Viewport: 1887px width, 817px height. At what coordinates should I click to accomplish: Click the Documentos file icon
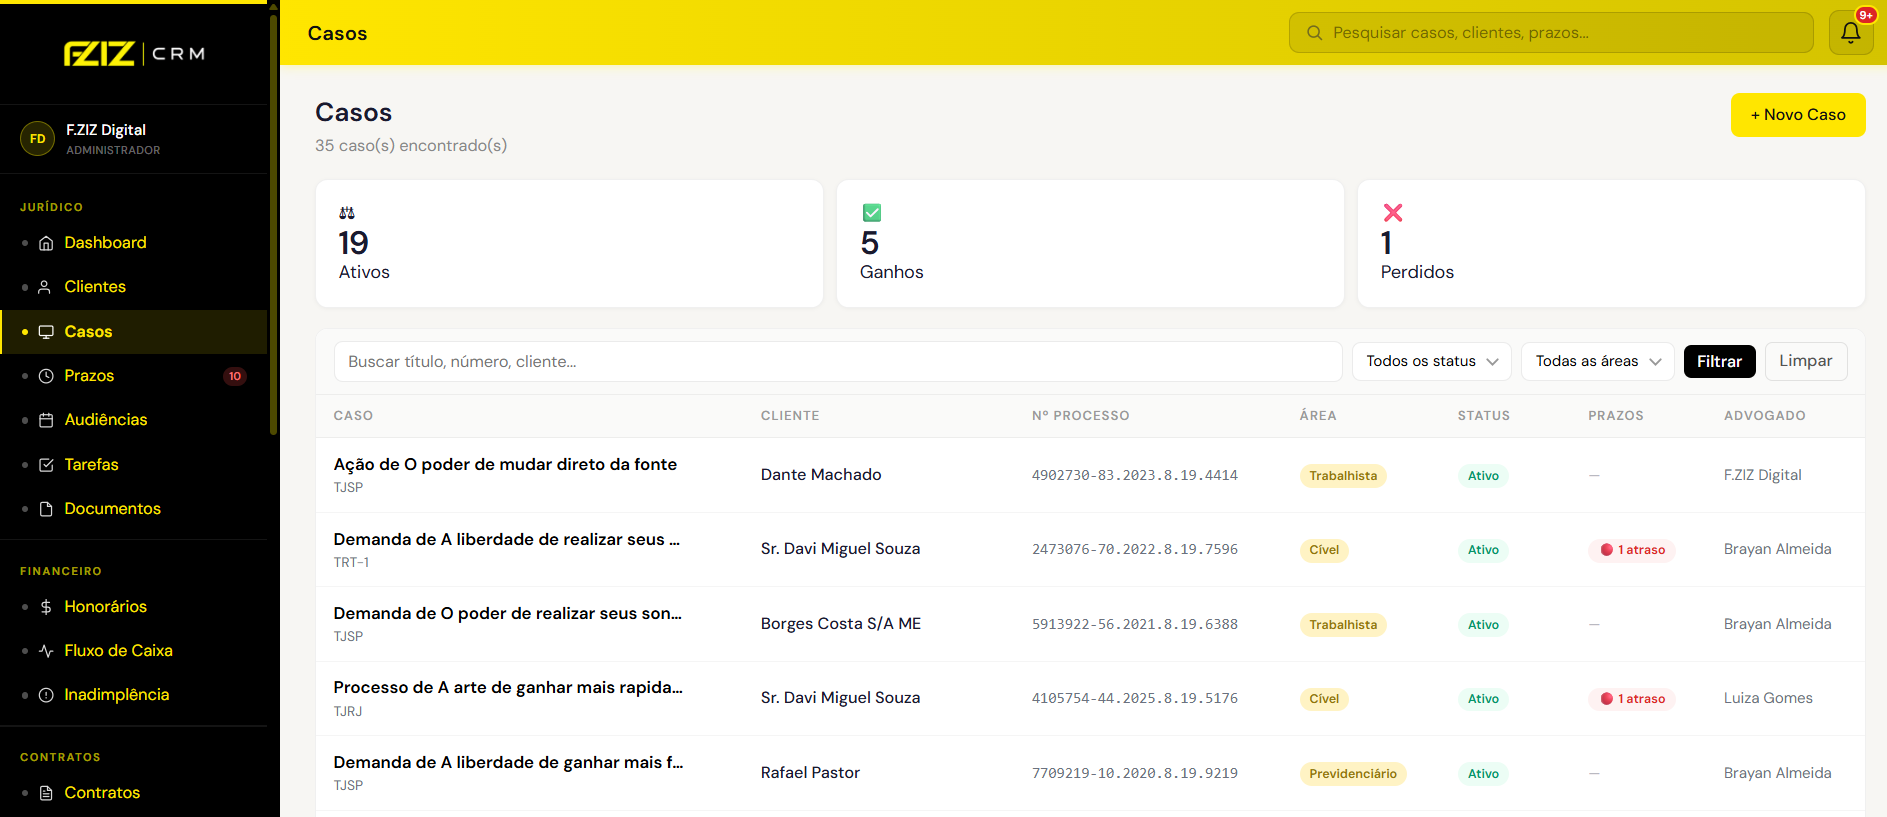(x=46, y=509)
